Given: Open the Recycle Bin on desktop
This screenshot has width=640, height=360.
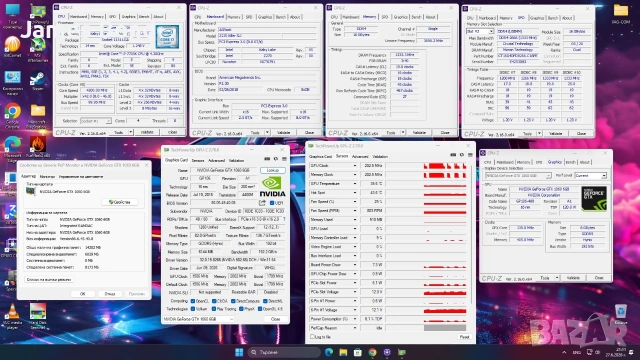Looking at the screenshot, I should coord(621,314).
